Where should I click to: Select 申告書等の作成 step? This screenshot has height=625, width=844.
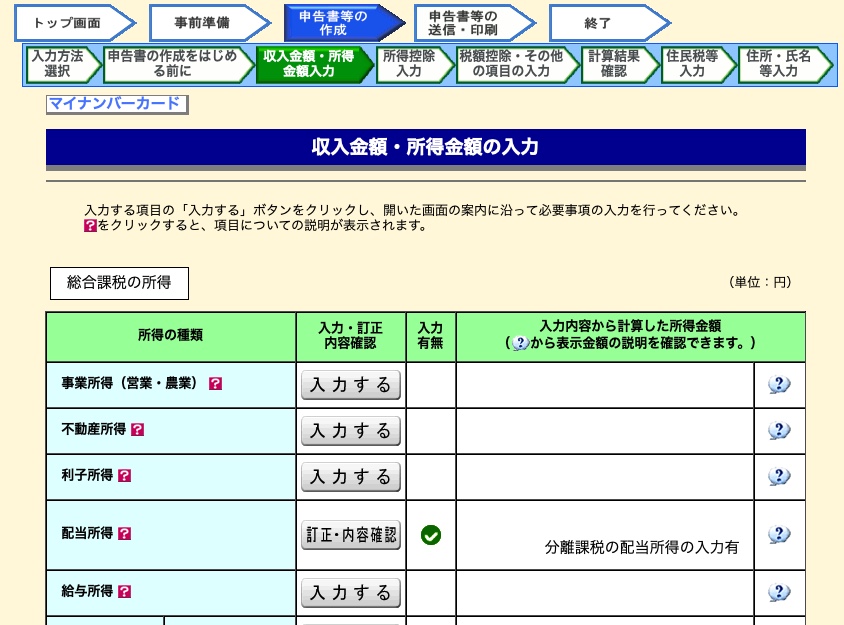[x=343, y=23]
